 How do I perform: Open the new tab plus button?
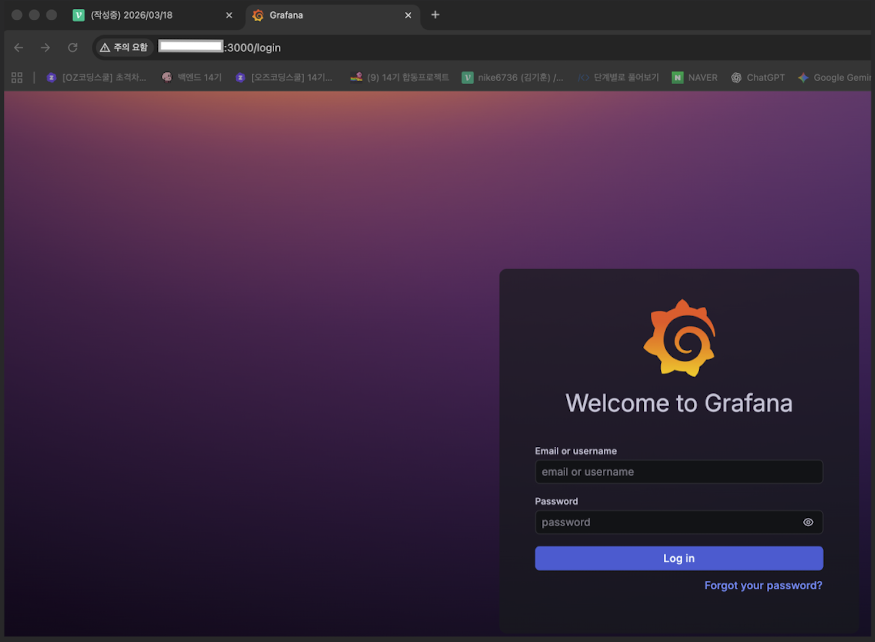(435, 15)
